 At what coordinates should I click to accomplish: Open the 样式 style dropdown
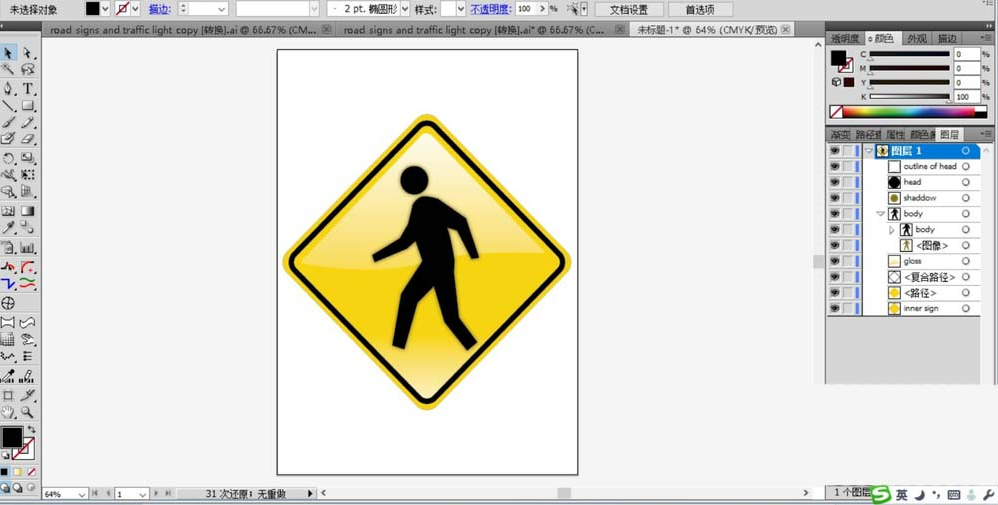[x=461, y=9]
